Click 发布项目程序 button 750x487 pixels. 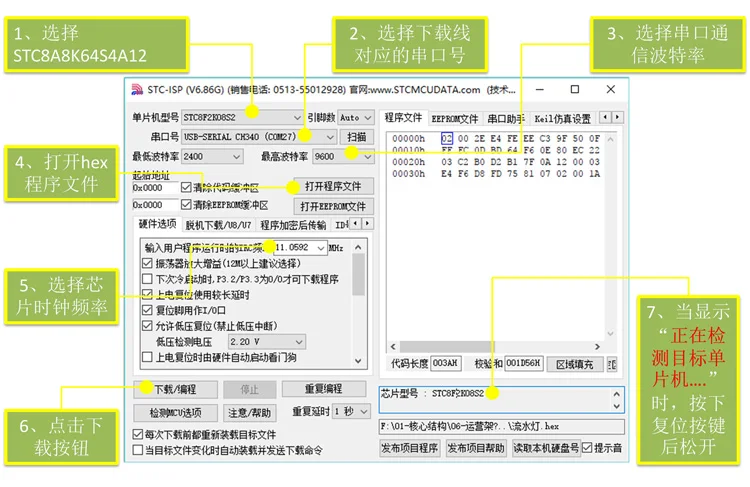tap(410, 448)
